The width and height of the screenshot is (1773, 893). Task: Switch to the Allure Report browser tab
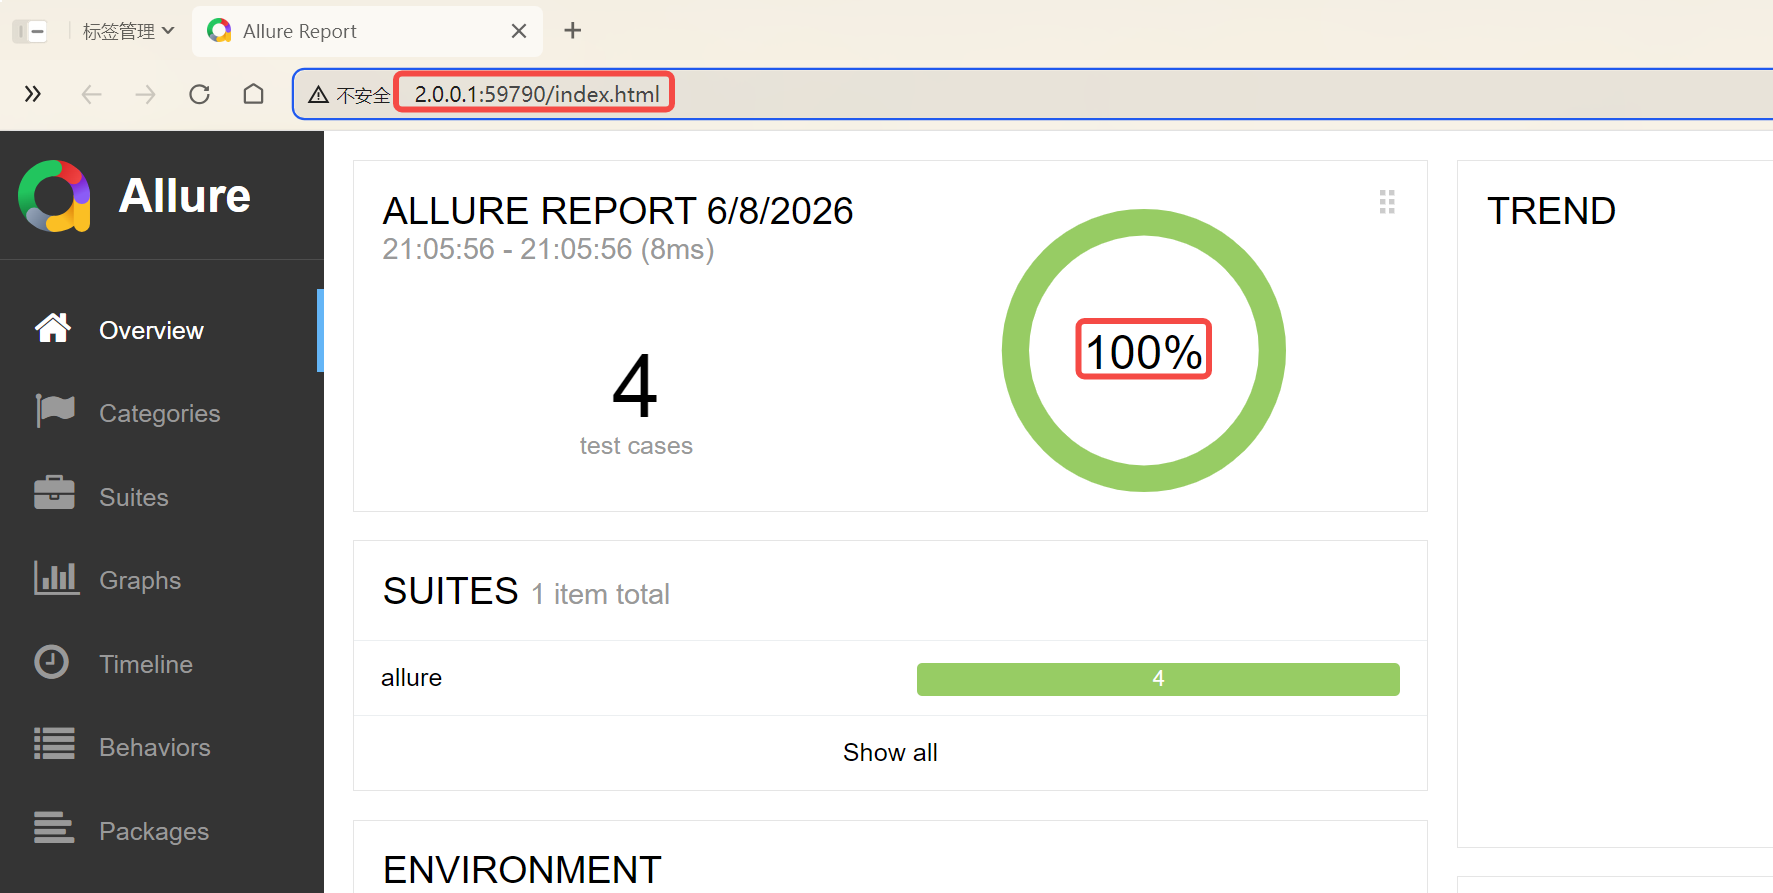coord(367,31)
